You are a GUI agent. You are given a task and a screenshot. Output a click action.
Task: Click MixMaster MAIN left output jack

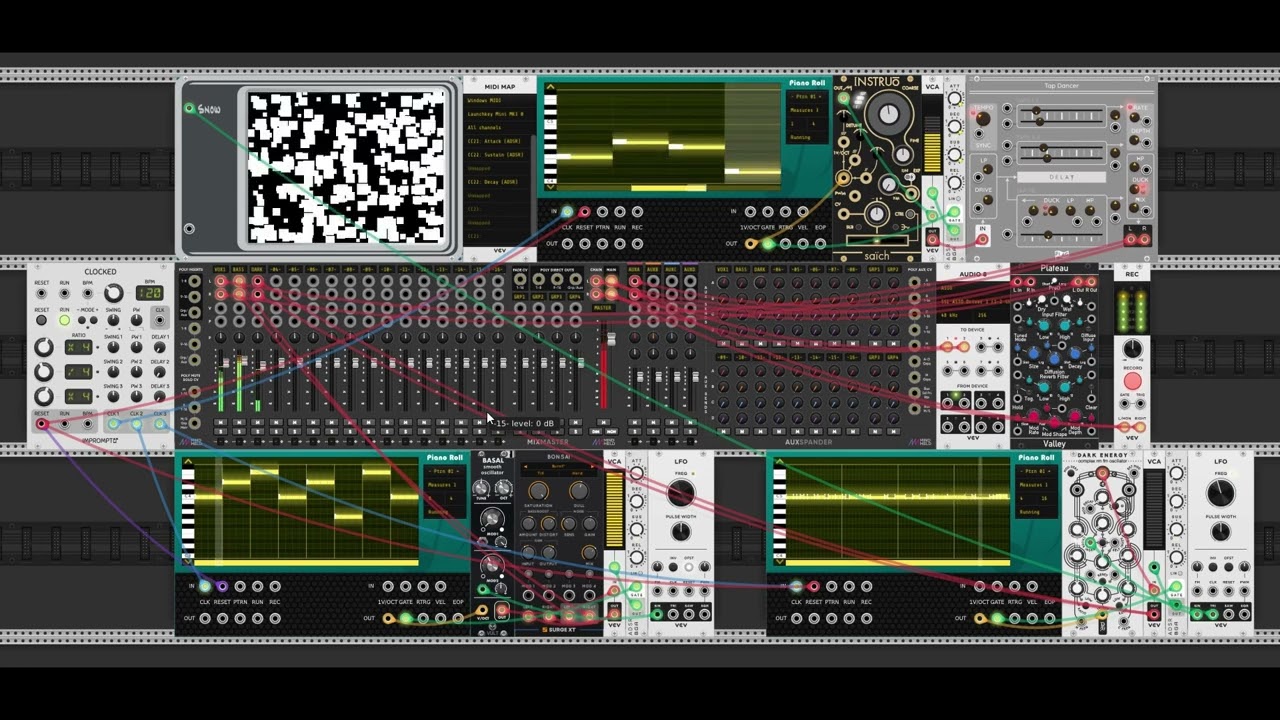click(x=611, y=281)
